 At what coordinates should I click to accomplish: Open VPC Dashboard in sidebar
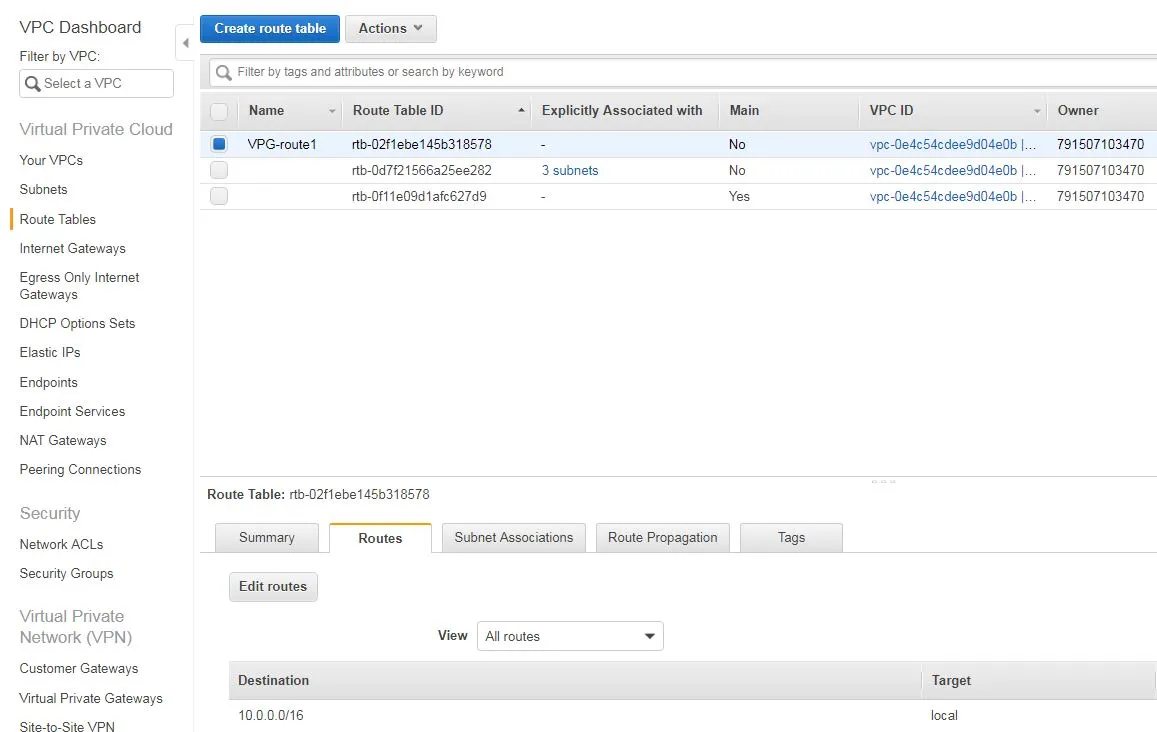(x=80, y=27)
